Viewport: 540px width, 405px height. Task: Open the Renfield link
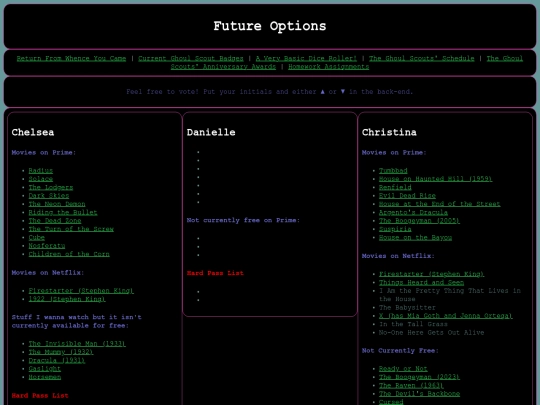click(395, 187)
